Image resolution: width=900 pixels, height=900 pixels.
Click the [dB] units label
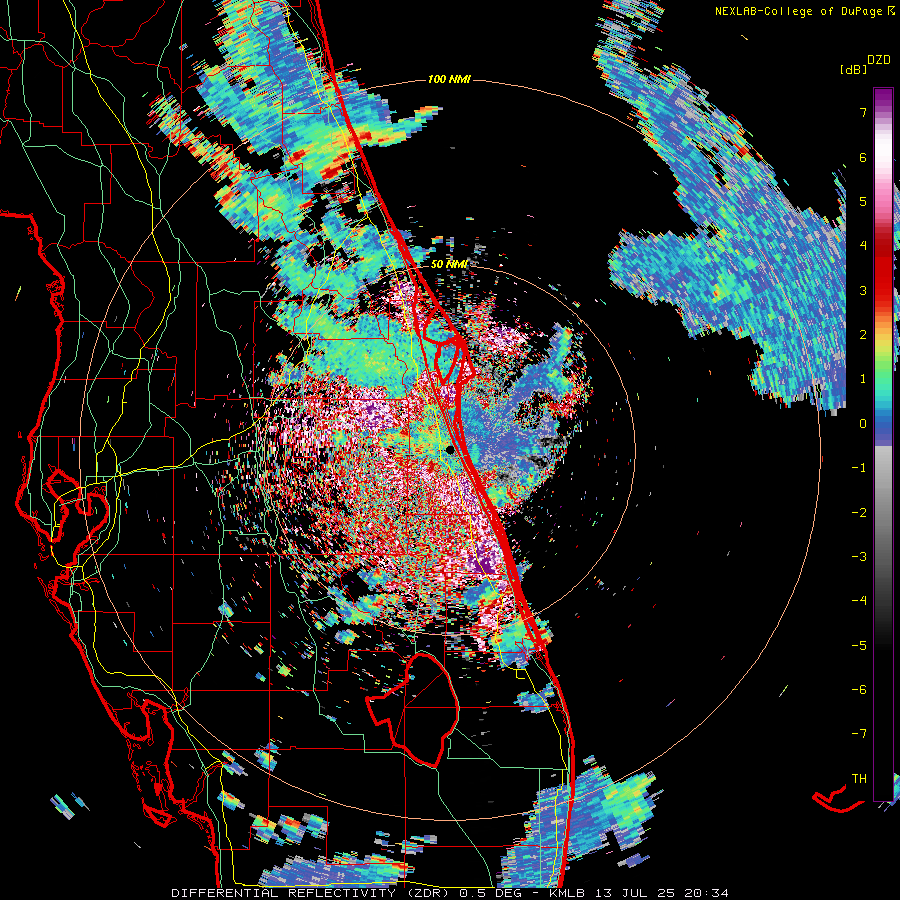pos(853,69)
